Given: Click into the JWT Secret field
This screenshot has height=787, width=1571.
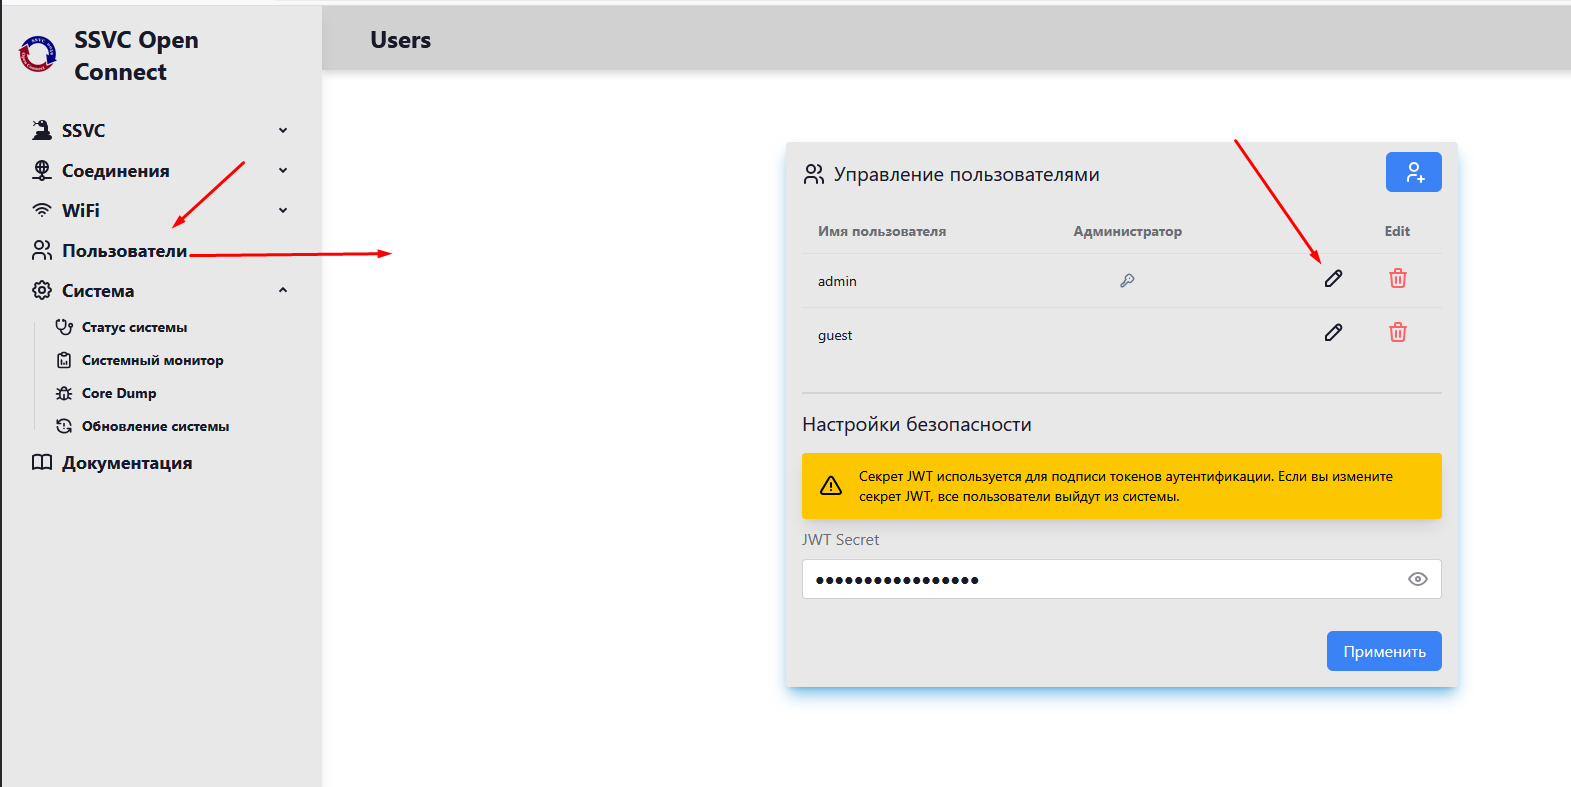Looking at the screenshot, I should click(x=1100, y=579).
